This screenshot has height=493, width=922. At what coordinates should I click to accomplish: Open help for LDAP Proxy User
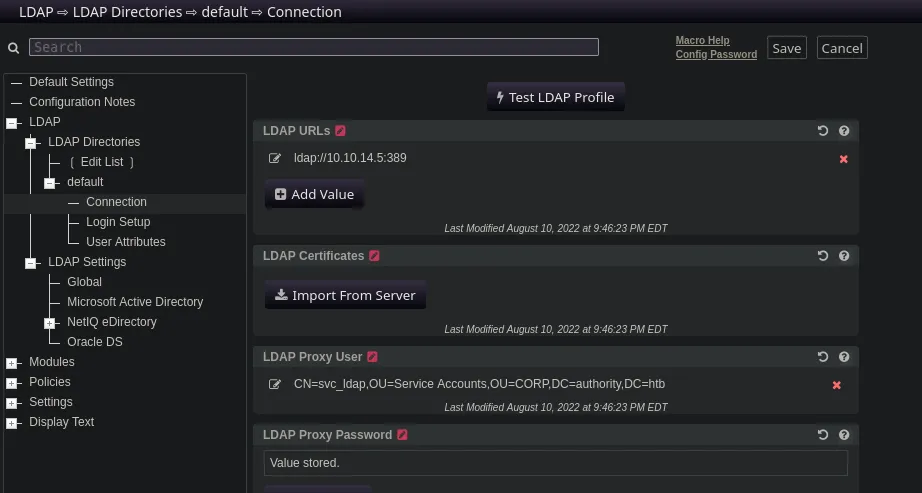tap(844, 357)
